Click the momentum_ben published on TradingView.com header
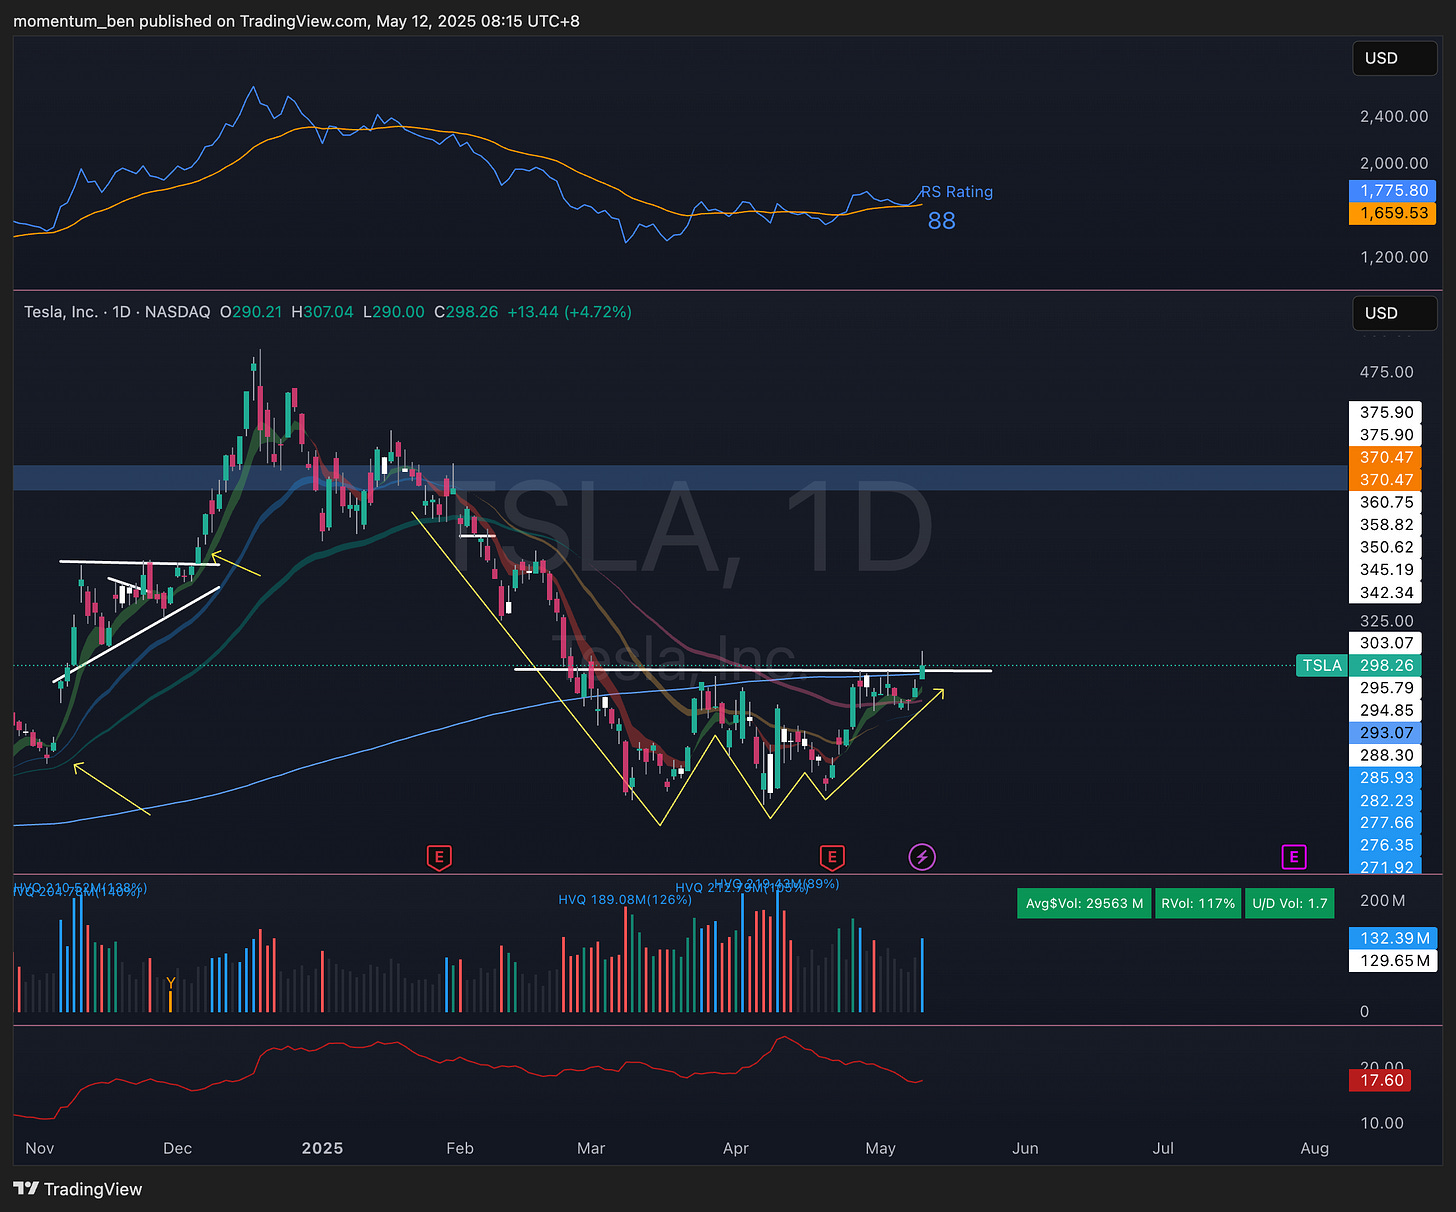1456x1212 pixels. (x=296, y=21)
